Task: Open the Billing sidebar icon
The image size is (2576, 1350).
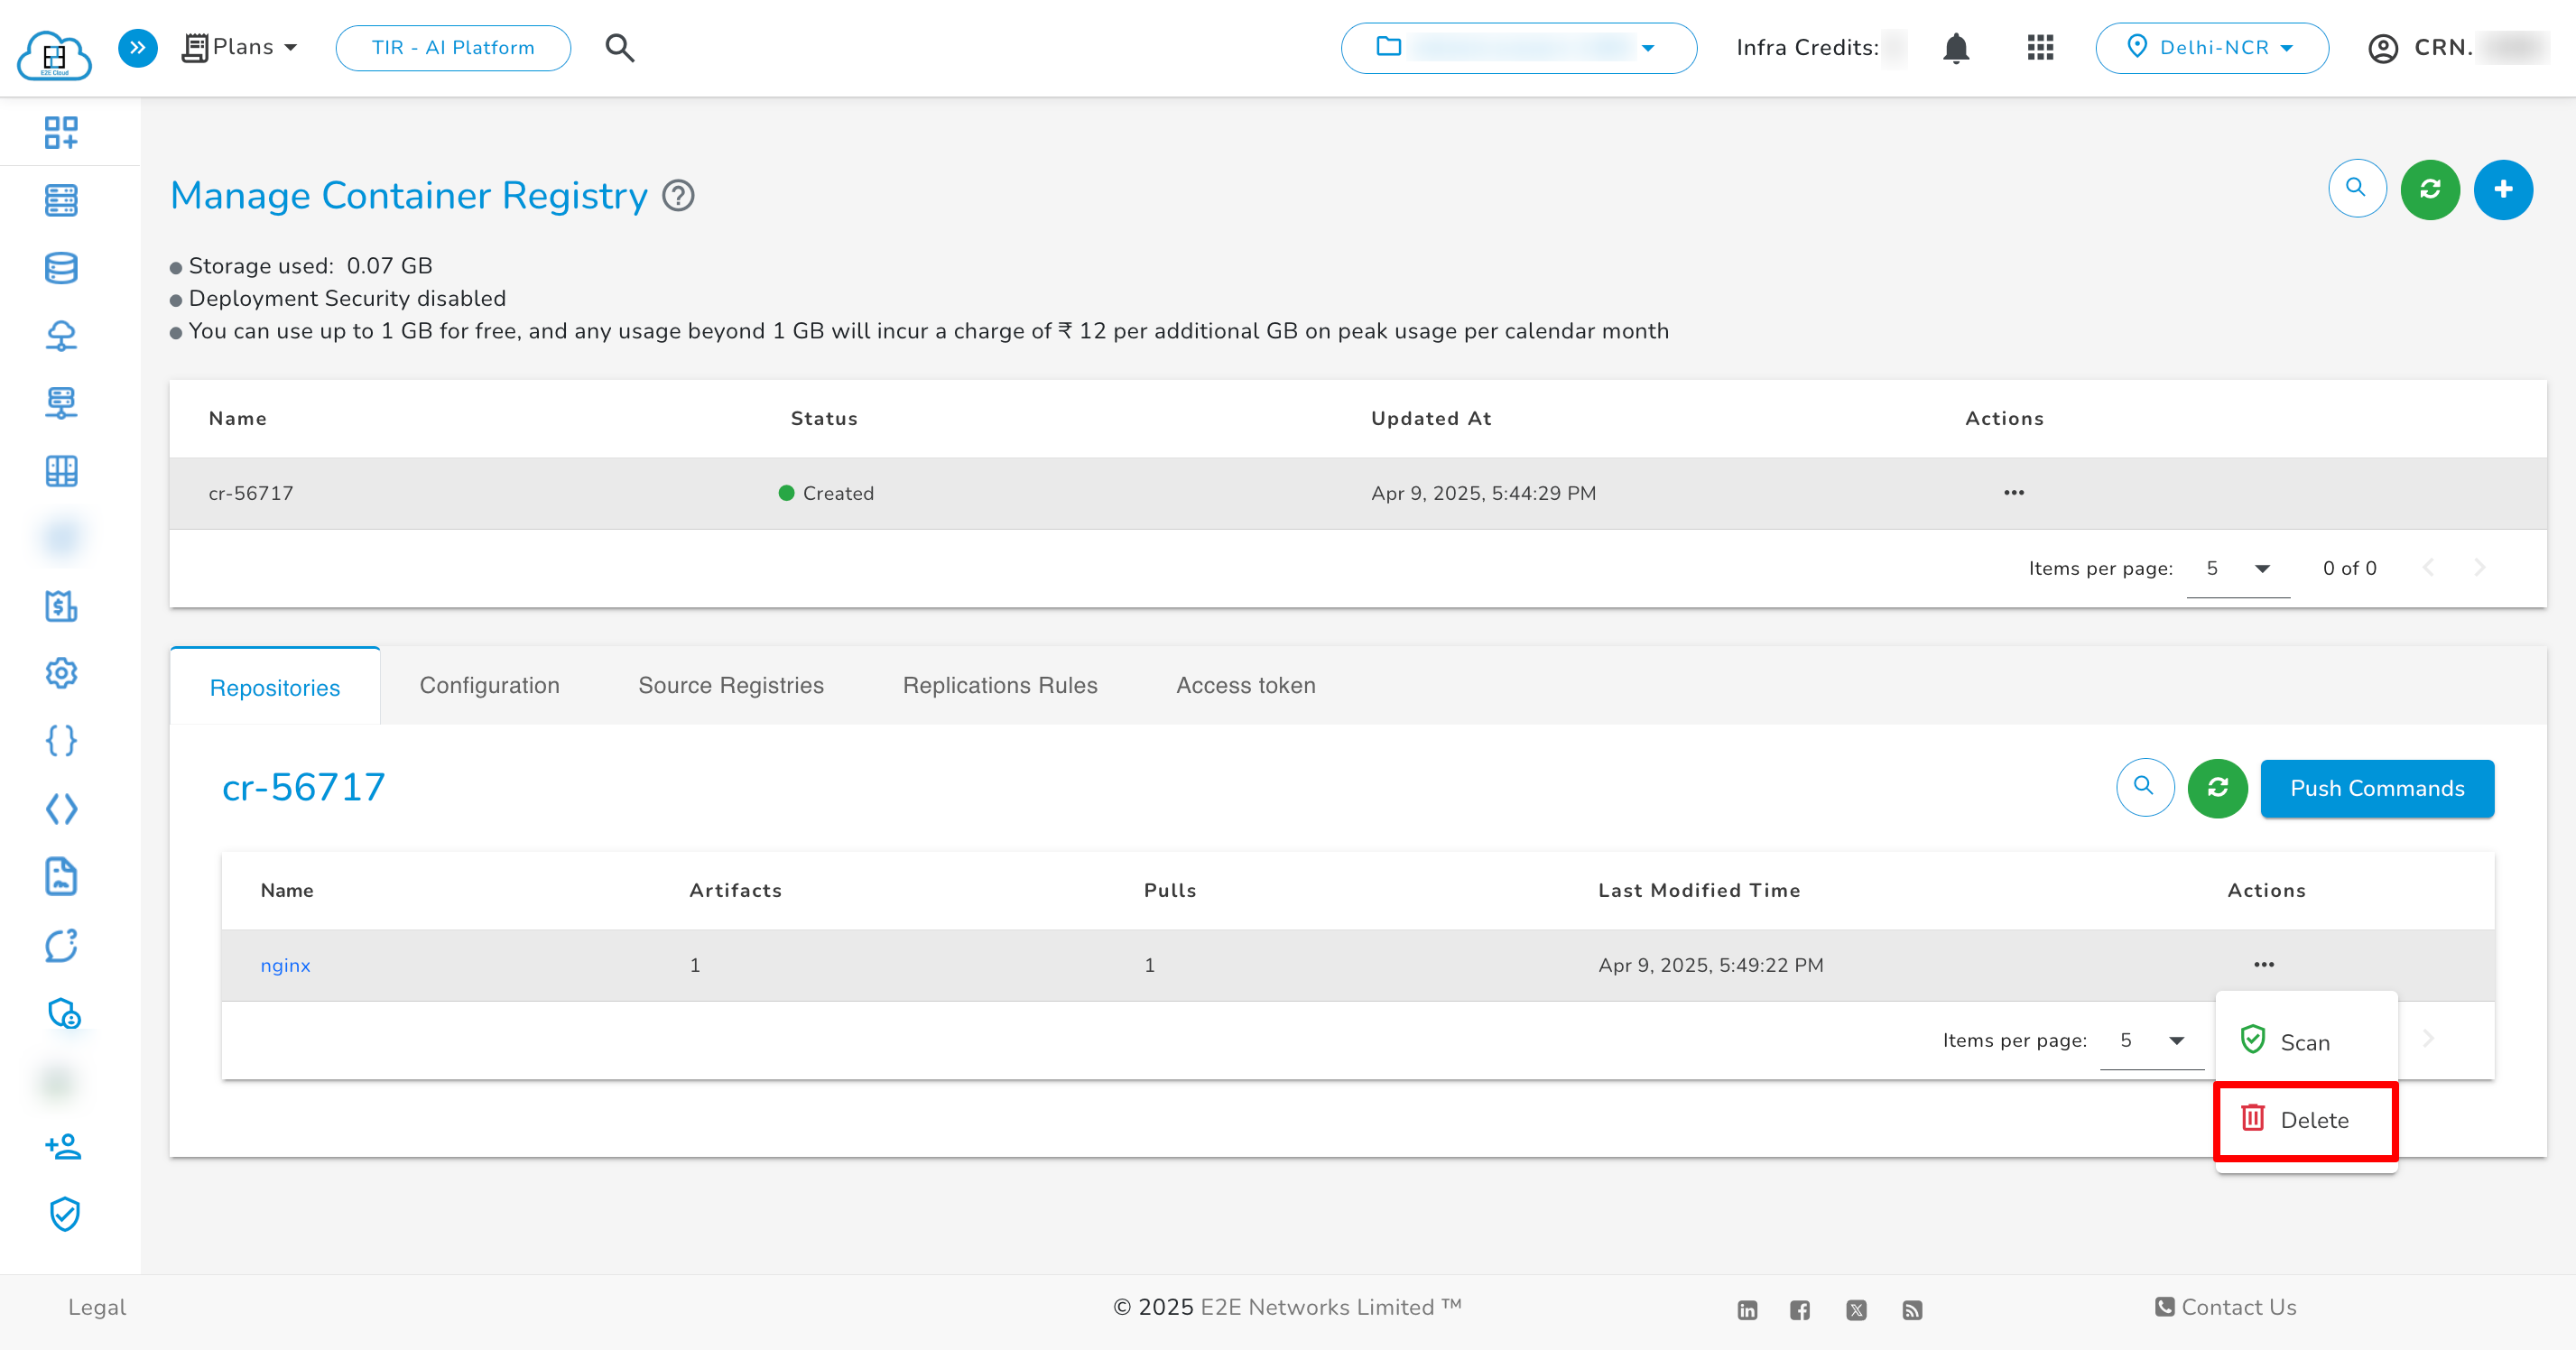Action: point(60,605)
